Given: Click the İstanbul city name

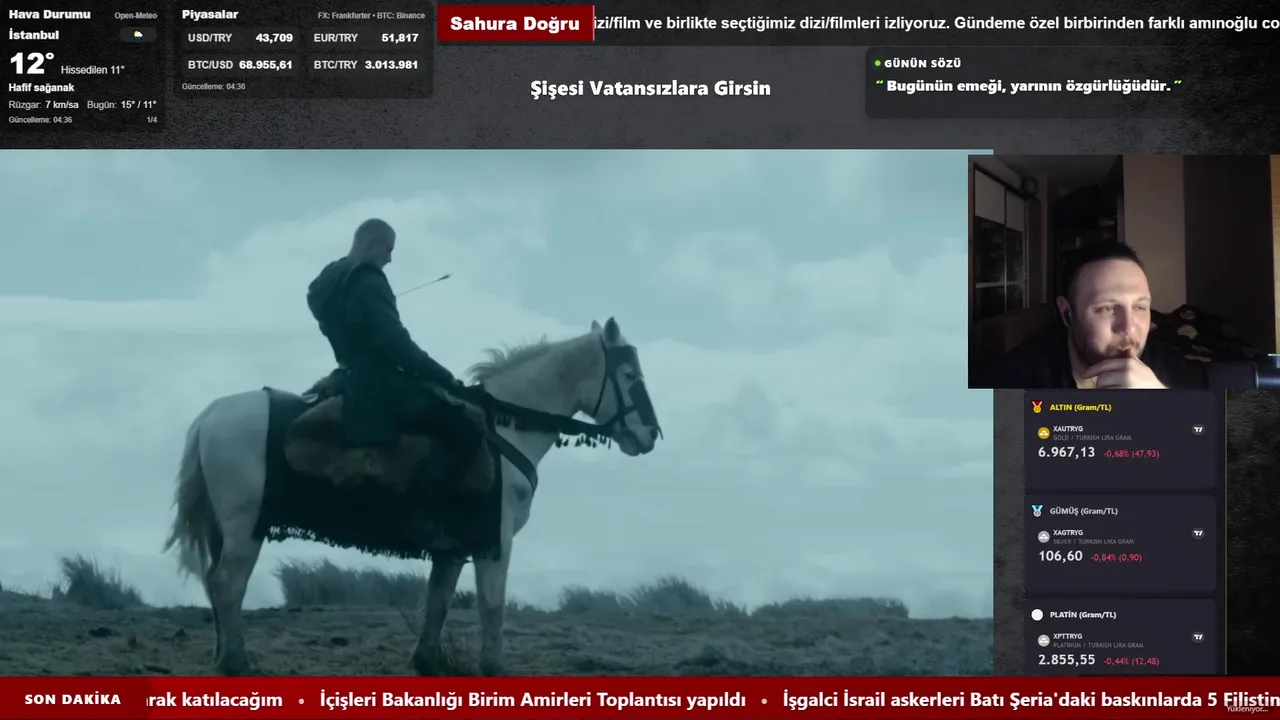Looking at the screenshot, I should pos(34,35).
